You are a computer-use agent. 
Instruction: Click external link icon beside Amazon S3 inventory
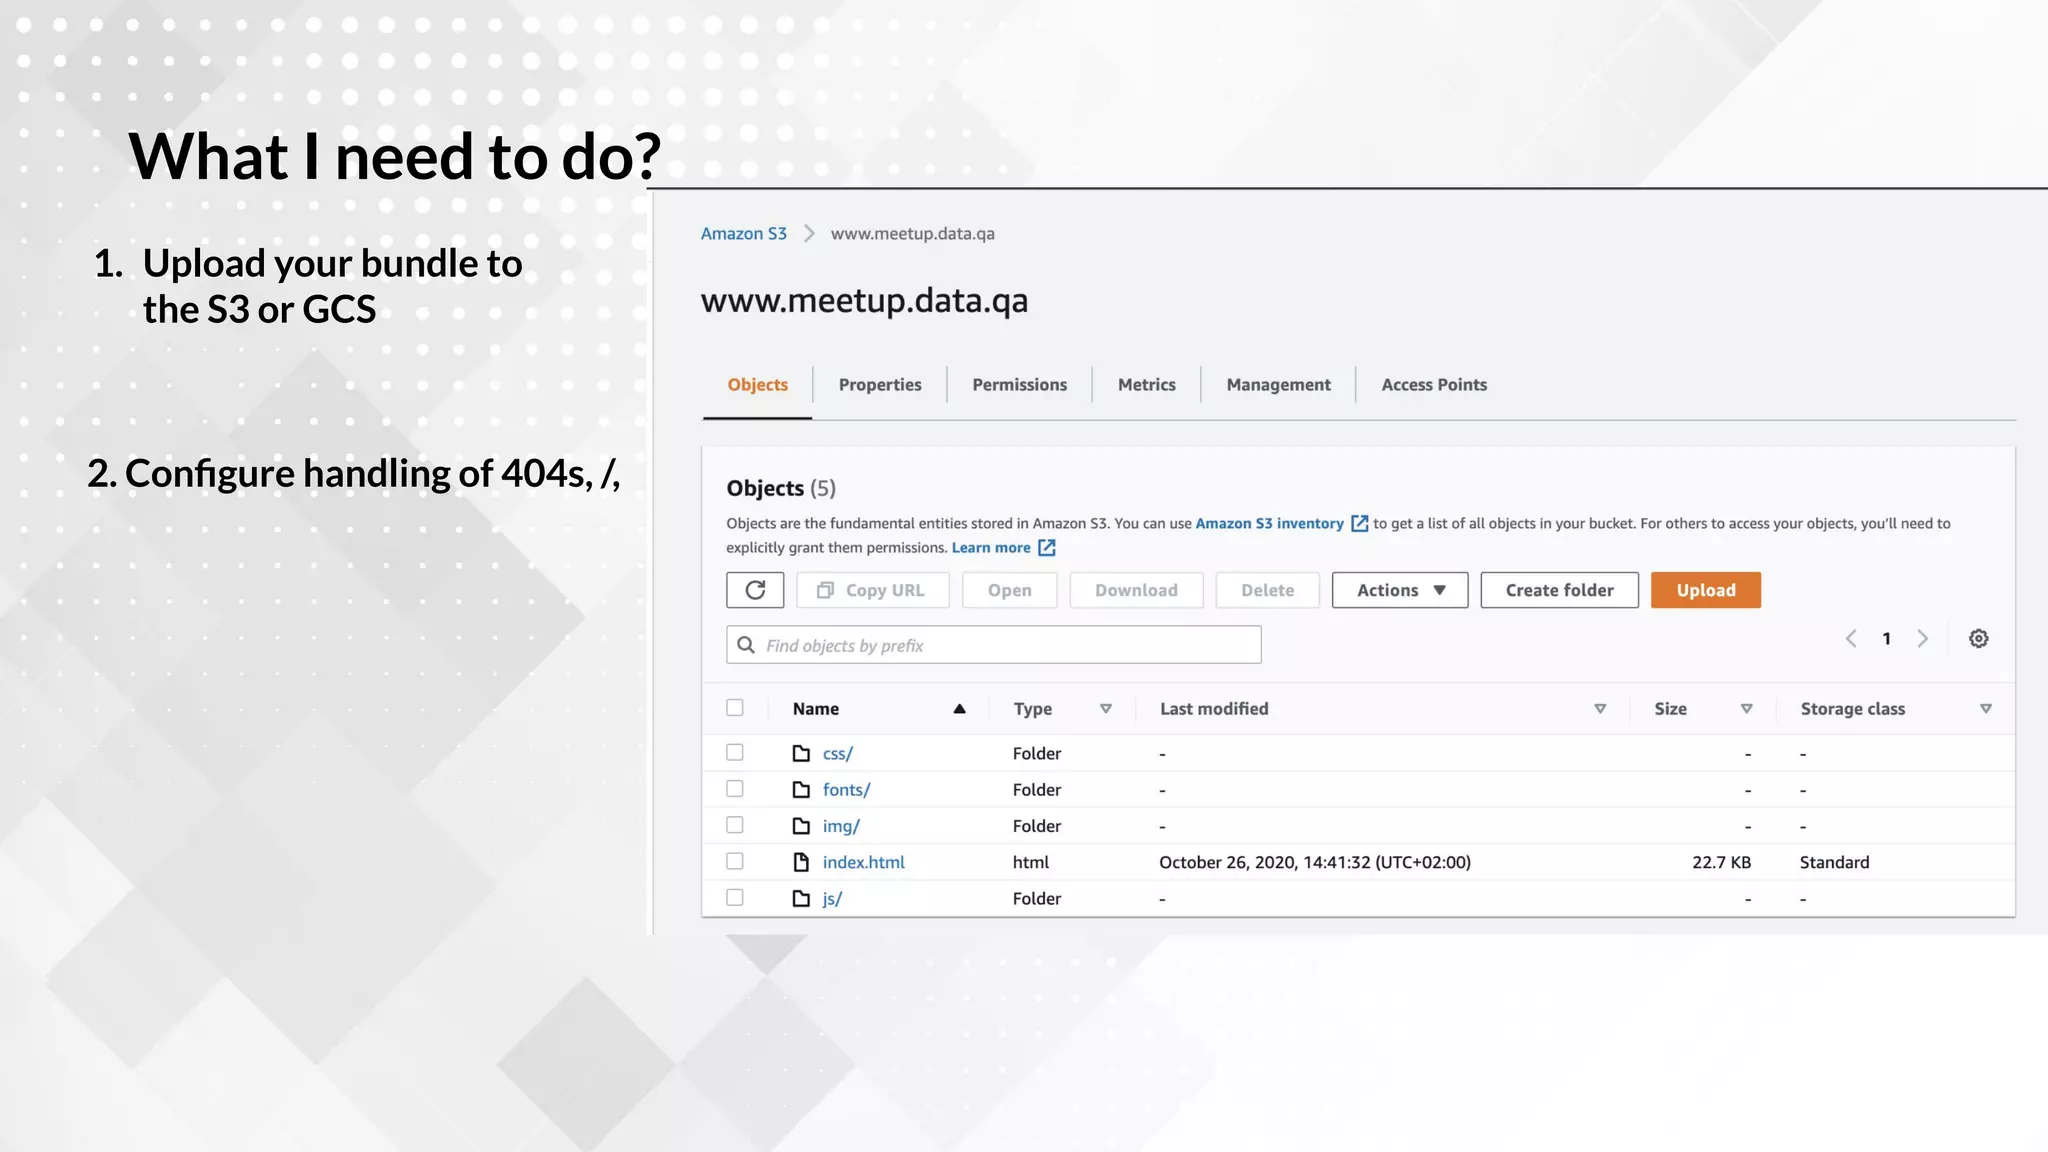coord(1359,523)
